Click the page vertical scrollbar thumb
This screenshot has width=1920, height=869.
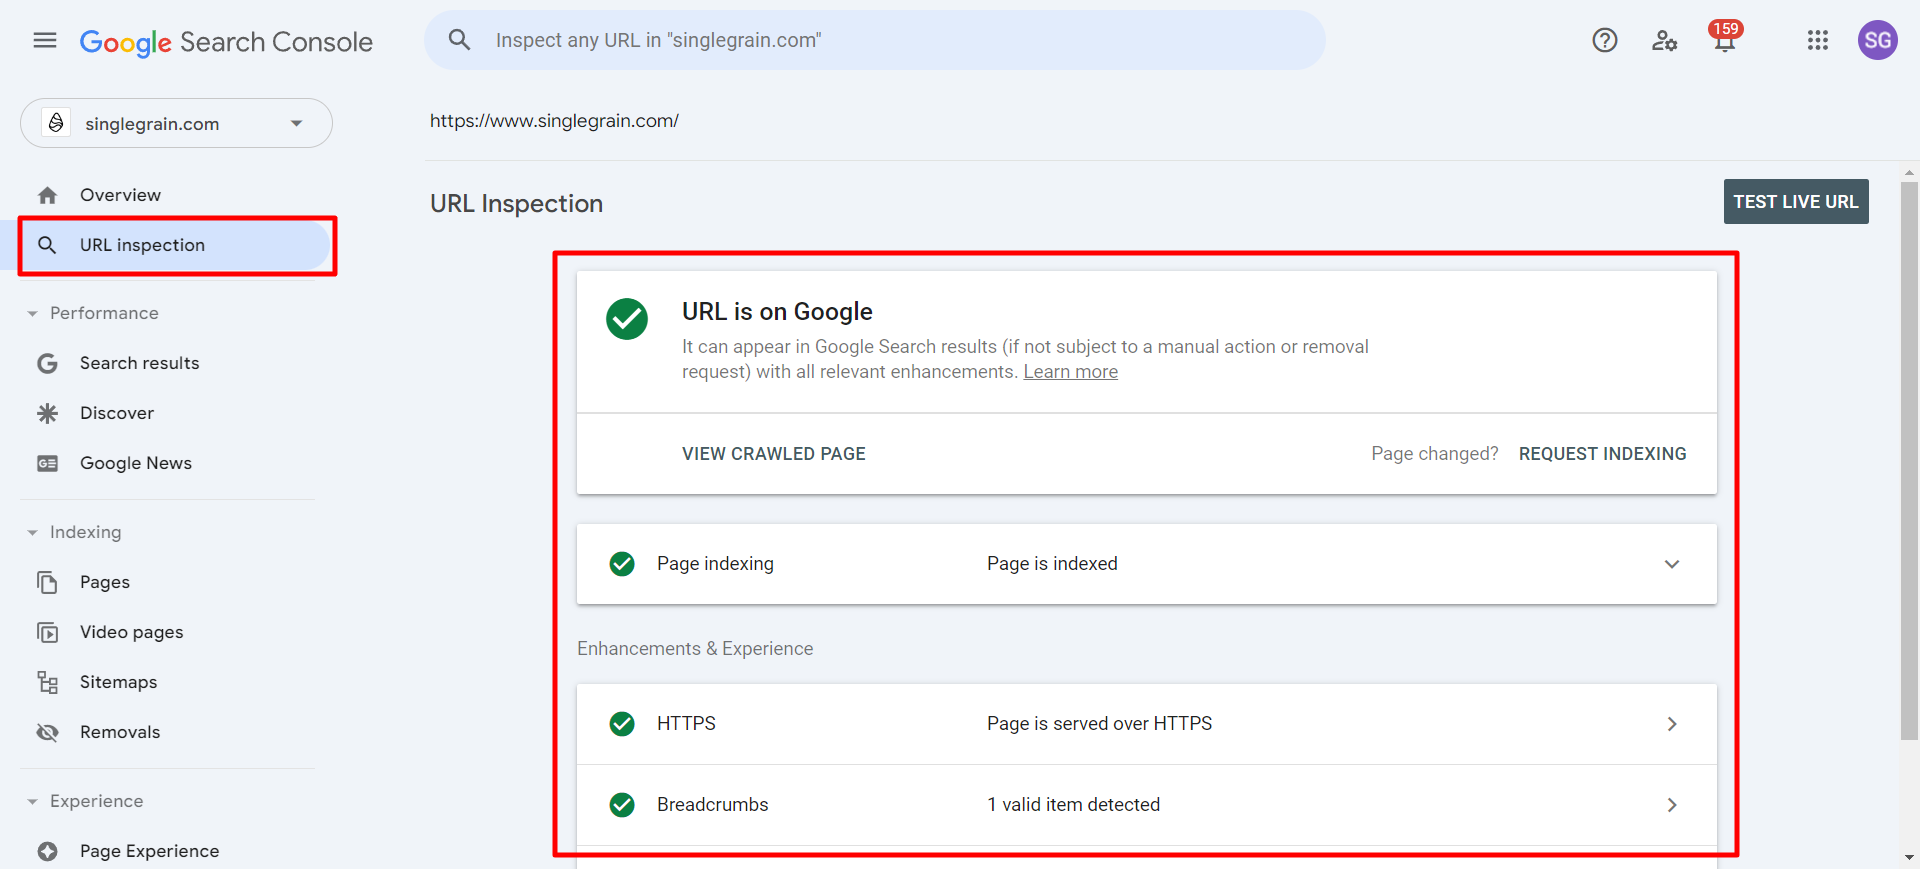coord(1910,460)
